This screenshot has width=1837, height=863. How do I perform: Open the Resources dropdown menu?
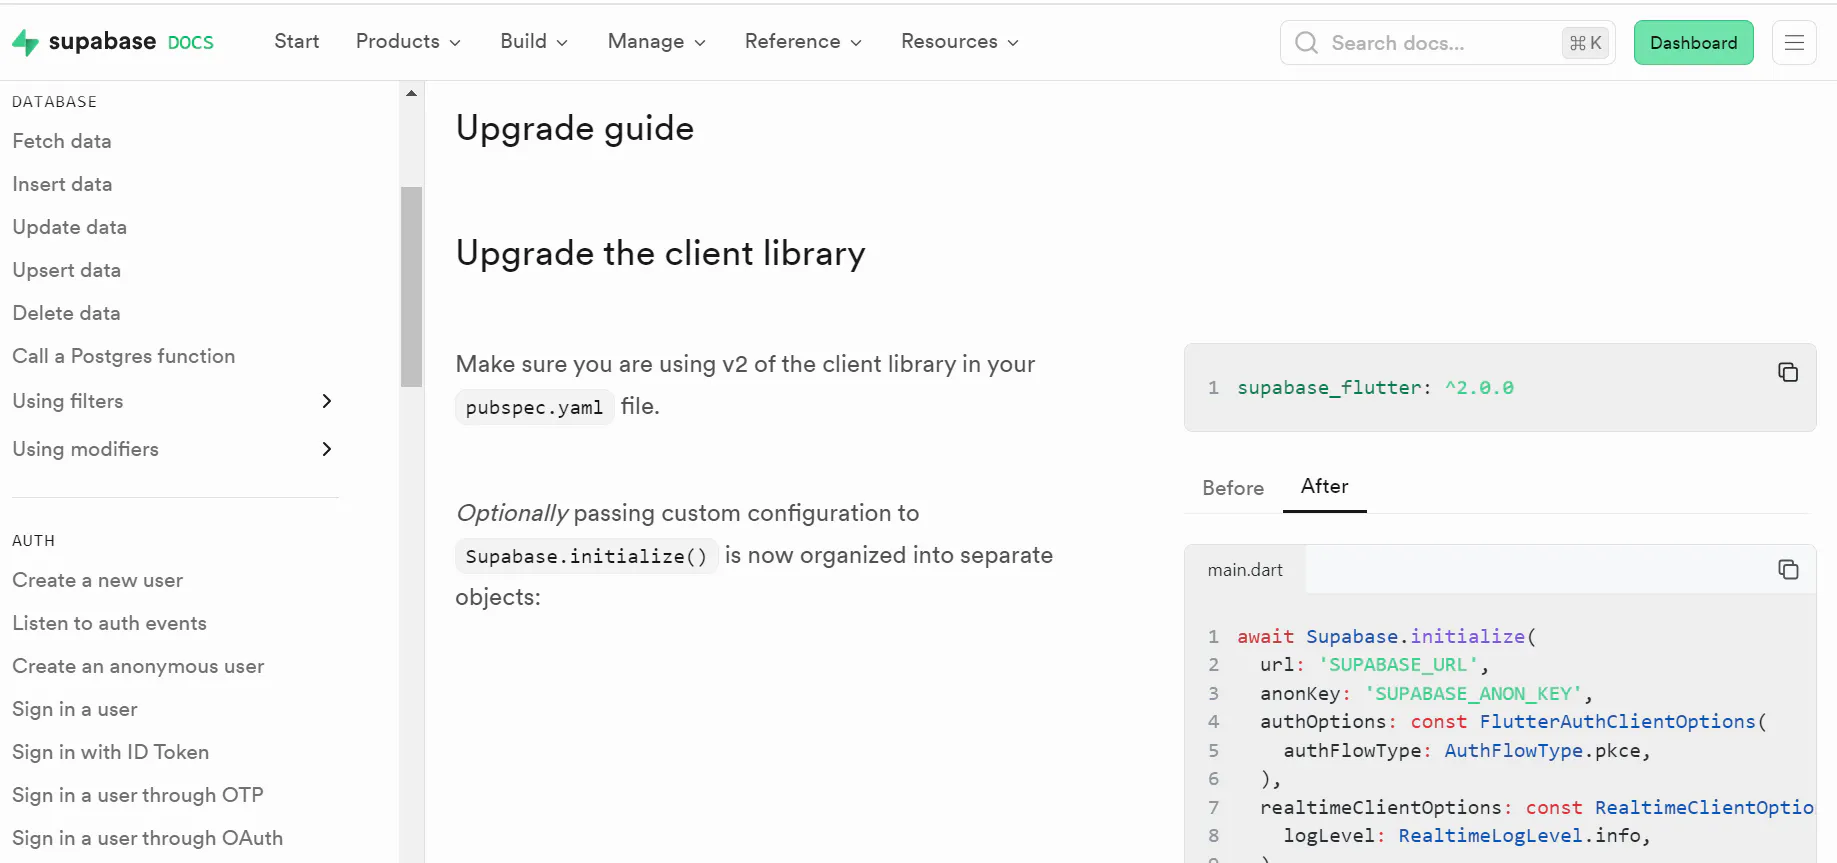click(x=960, y=41)
